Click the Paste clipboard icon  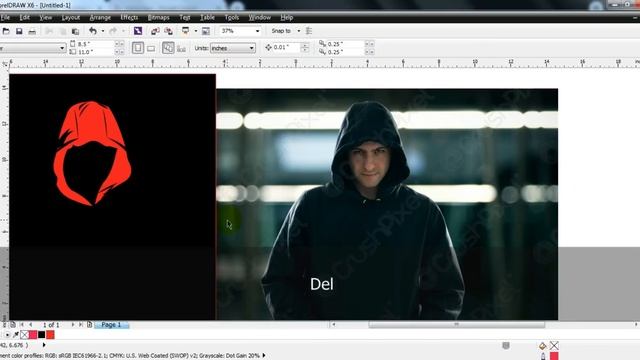tap(76, 31)
